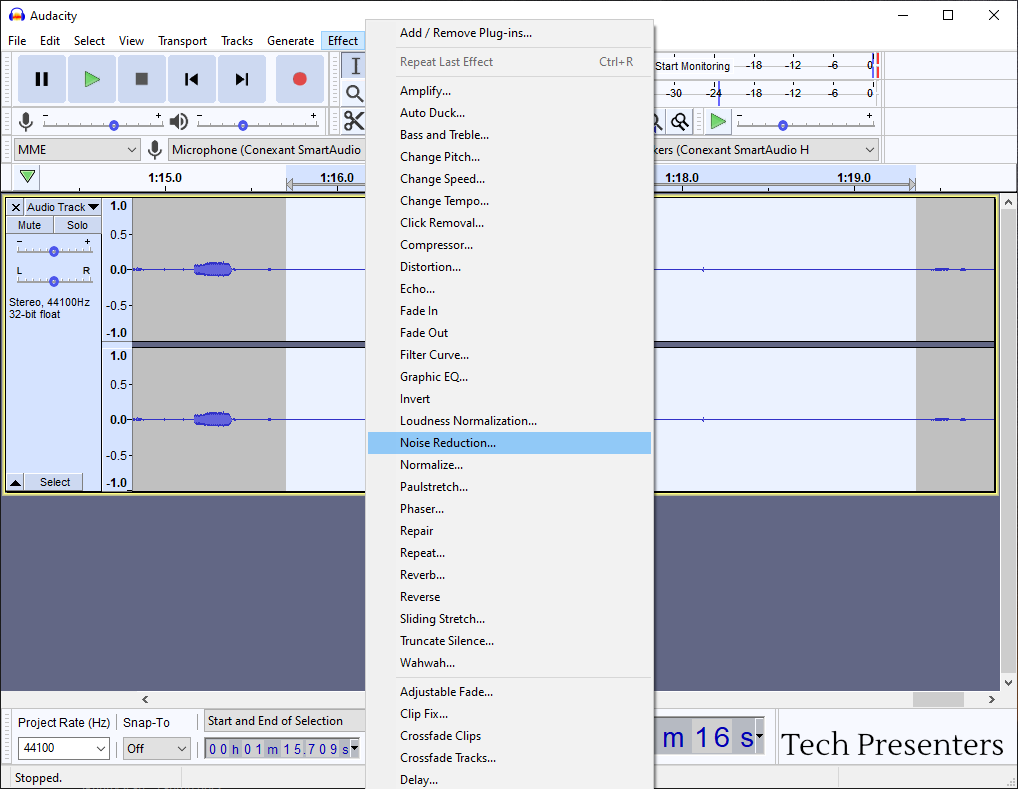Skip to start of the project
The image size is (1018, 789).
point(192,79)
